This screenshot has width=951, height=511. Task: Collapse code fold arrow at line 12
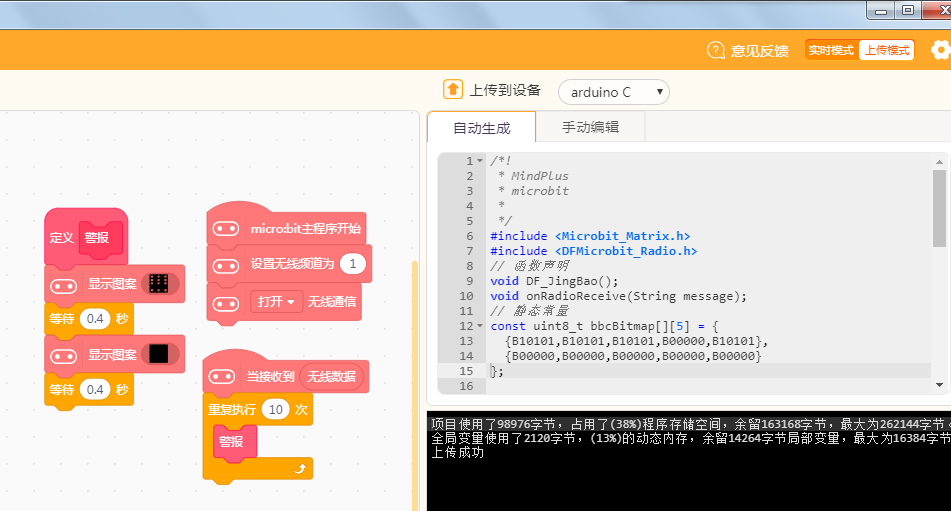pos(480,326)
